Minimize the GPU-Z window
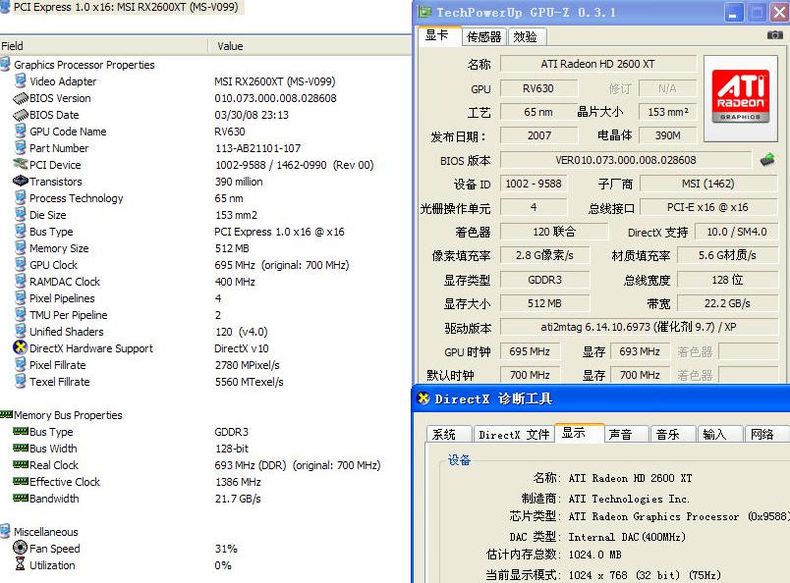Screen dimensions: 790x583 tap(733, 13)
